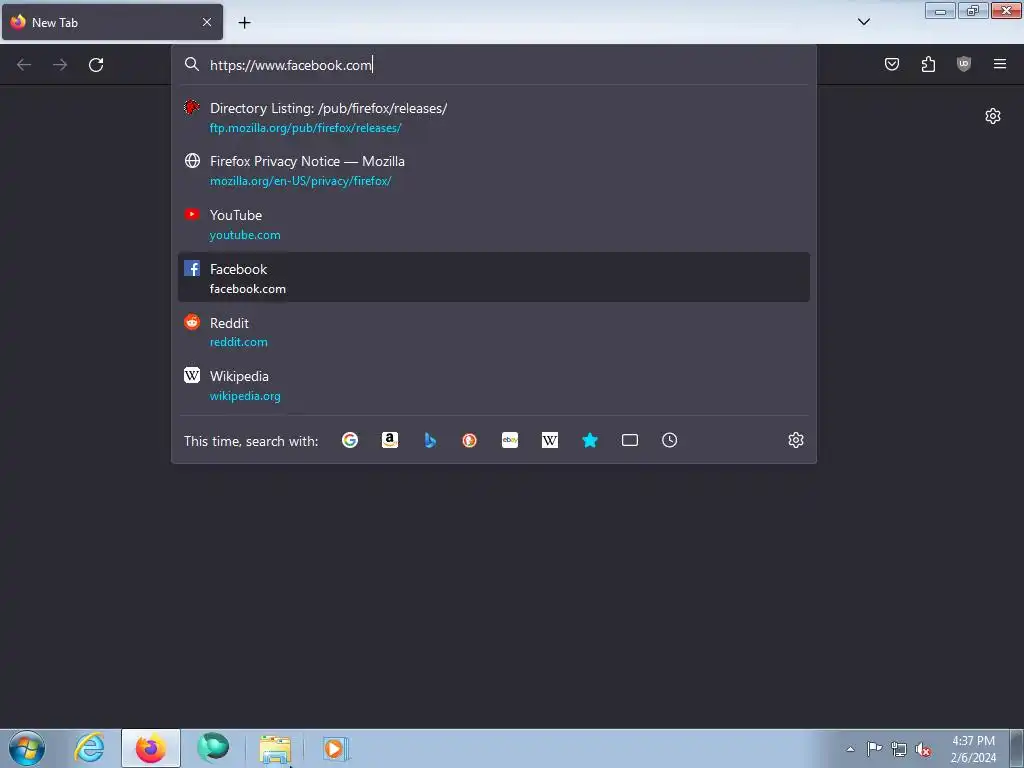Search this time with DuckDuckGo

(470, 440)
